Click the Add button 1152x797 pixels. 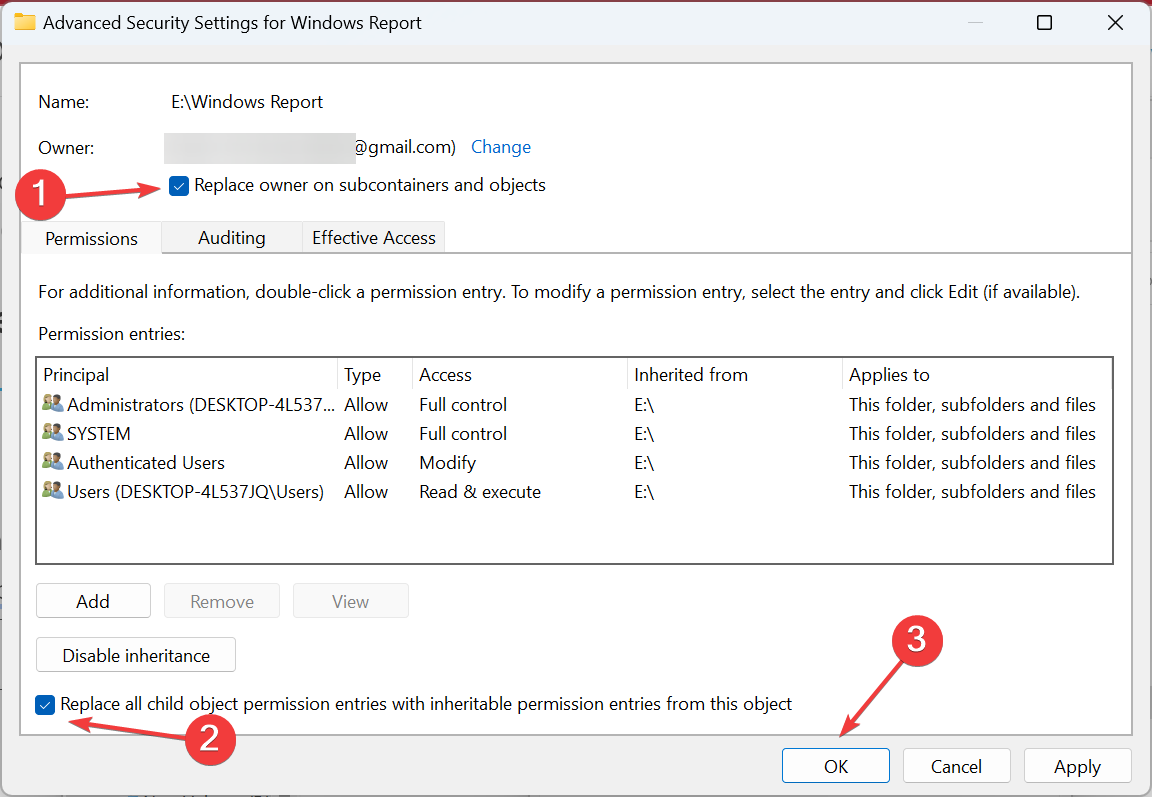pyautogui.click(x=93, y=601)
